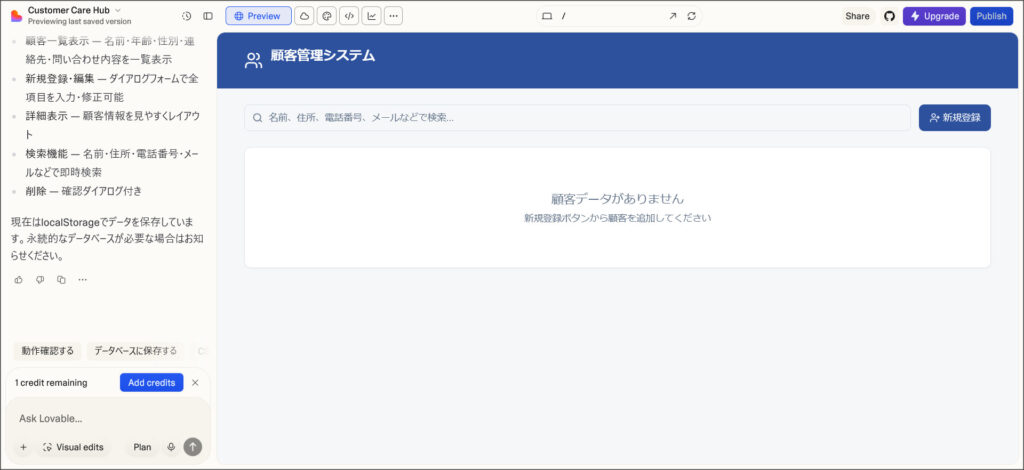Open the design palette icon
This screenshot has width=1024, height=470.
pyautogui.click(x=327, y=16)
